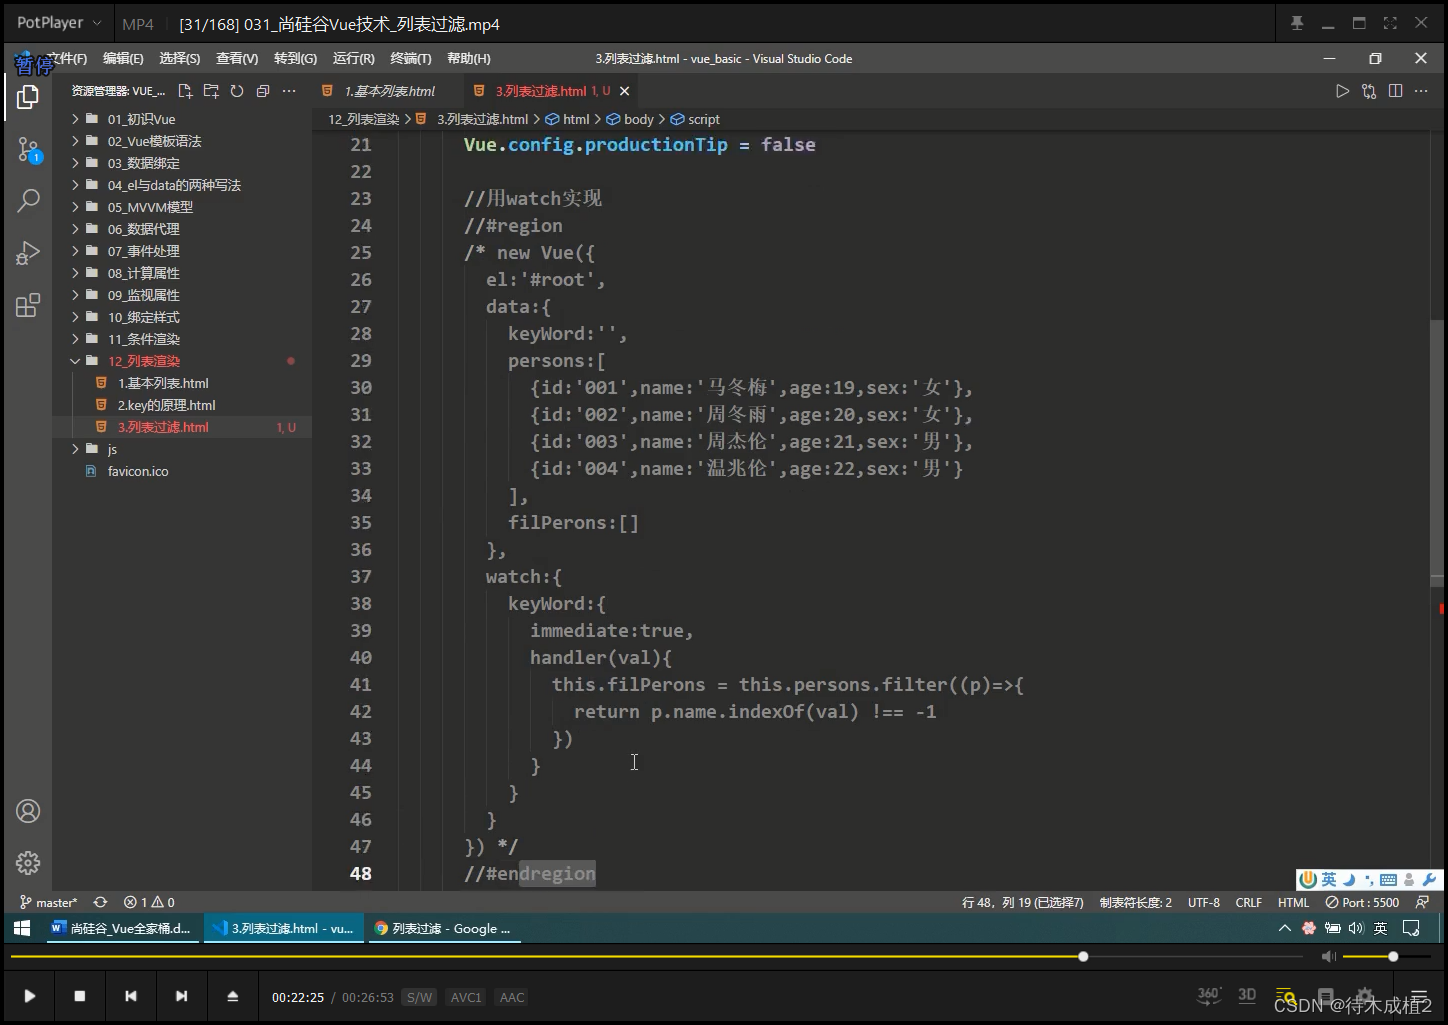Click the master* branch in status bar
1448x1025 pixels.
pos(48,902)
